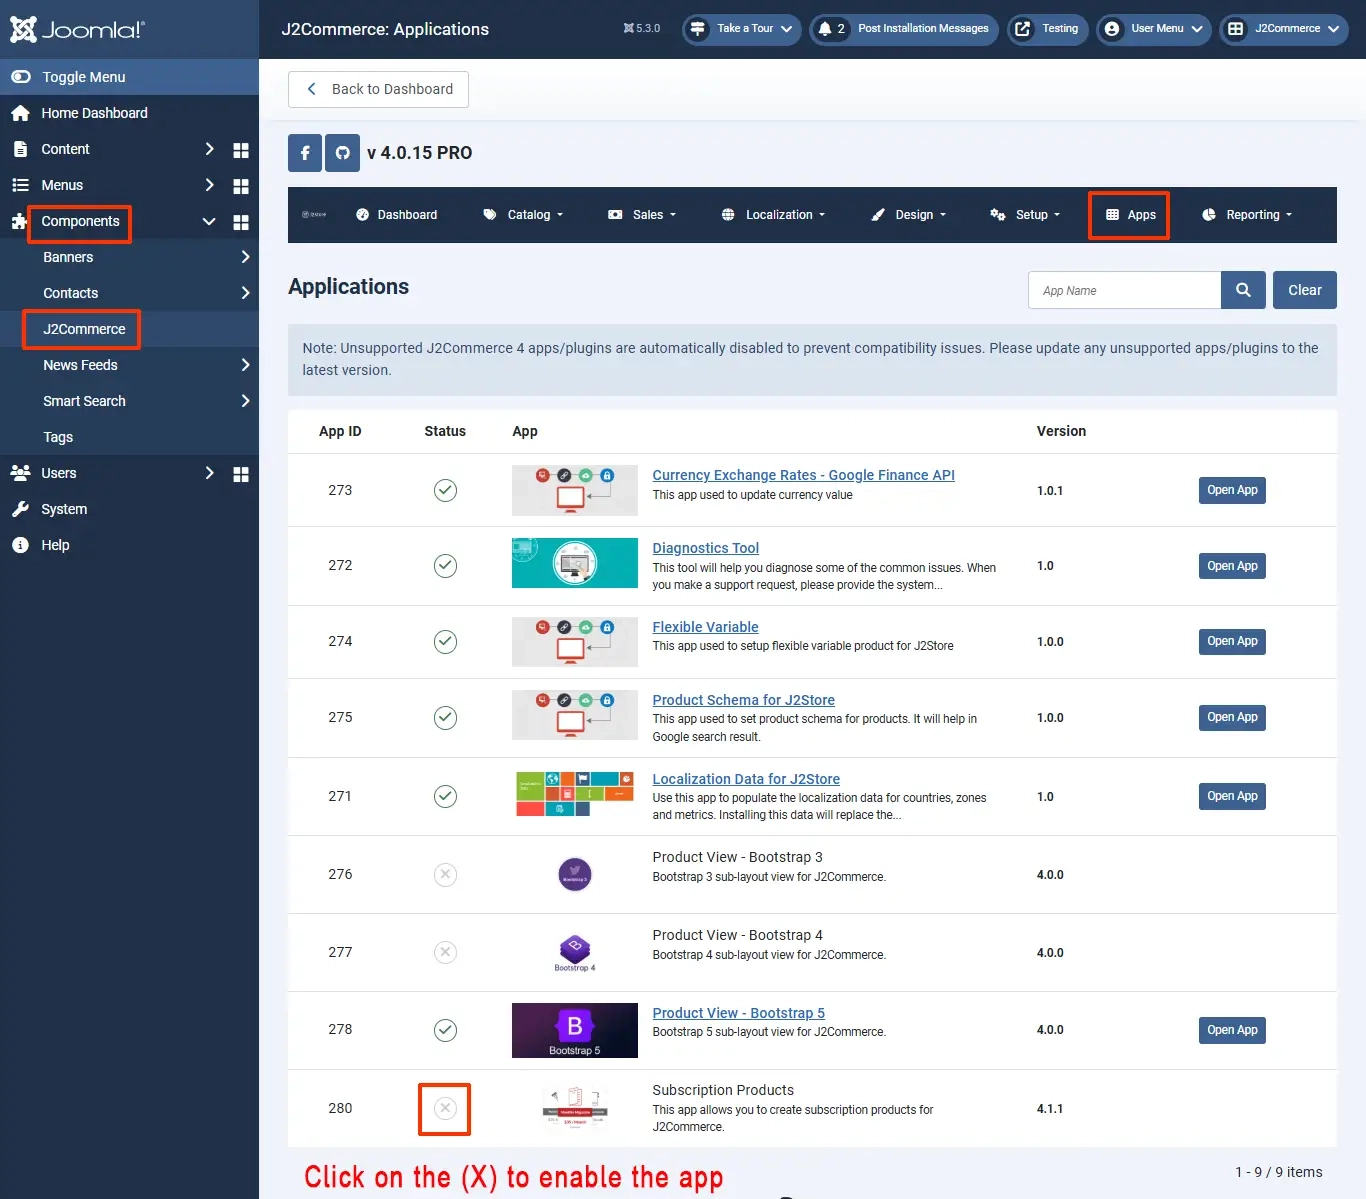
Task: Click the Currency Exchange Rates app thumbnail
Action: (x=575, y=490)
